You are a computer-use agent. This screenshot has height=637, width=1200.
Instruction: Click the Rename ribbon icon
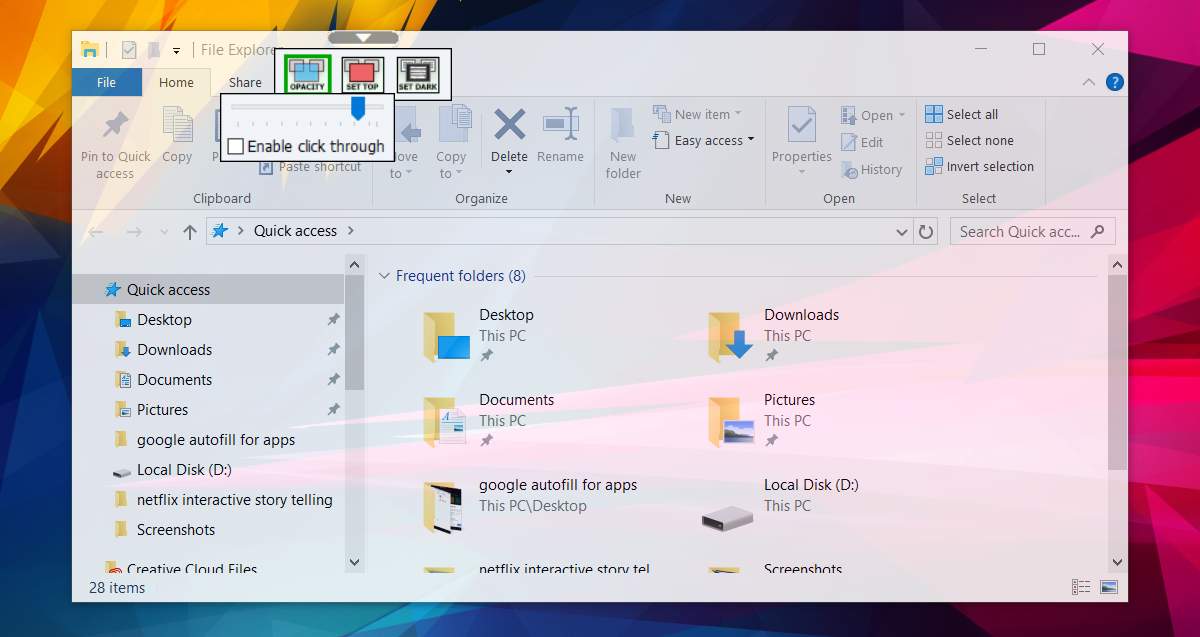pyautogui.click(x=560, y=126)
